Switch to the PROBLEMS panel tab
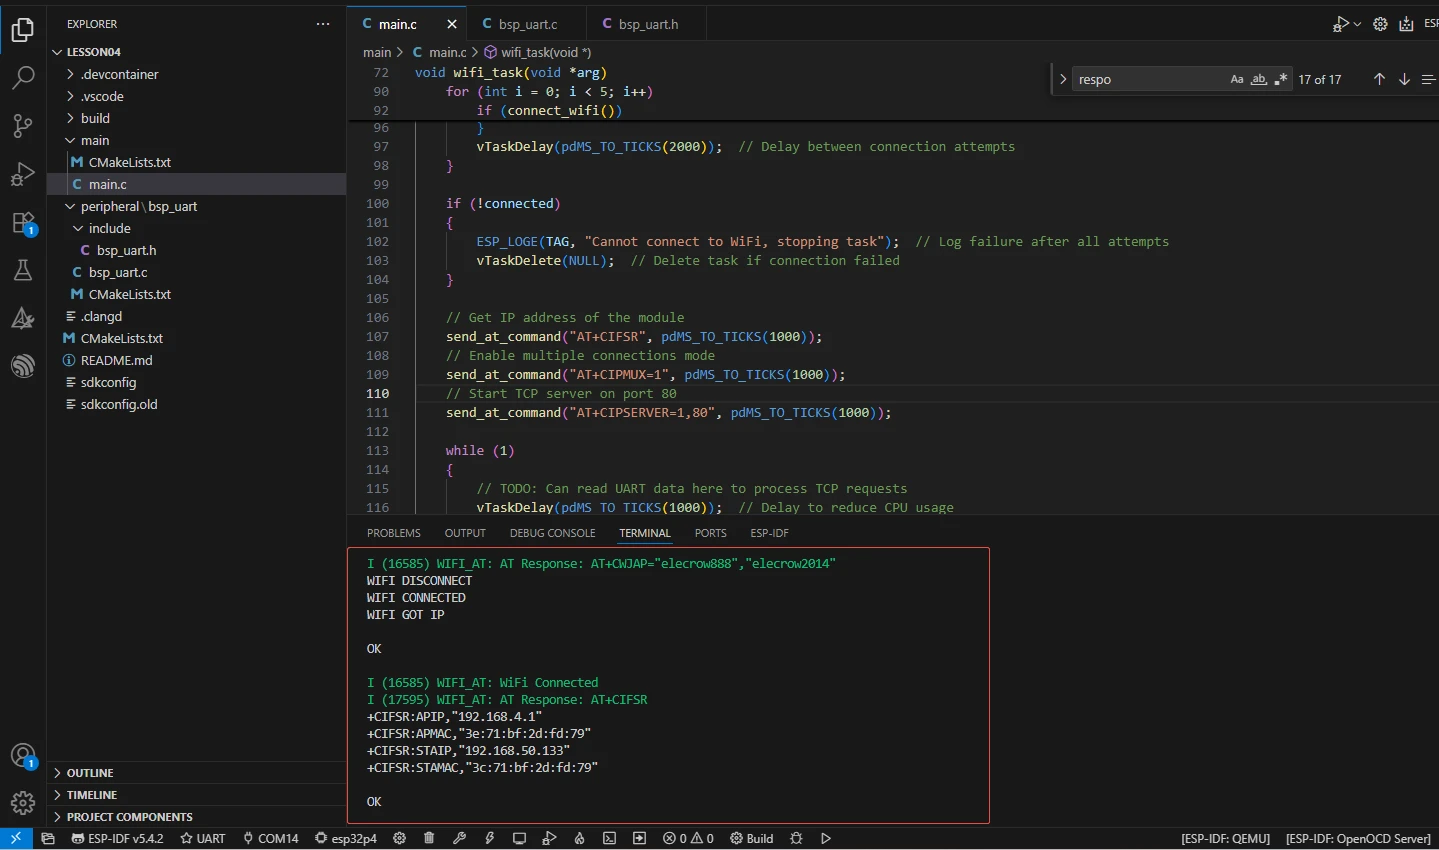Image resolution: width=1439 pixels, height=850 pixels. pos(393,533)
